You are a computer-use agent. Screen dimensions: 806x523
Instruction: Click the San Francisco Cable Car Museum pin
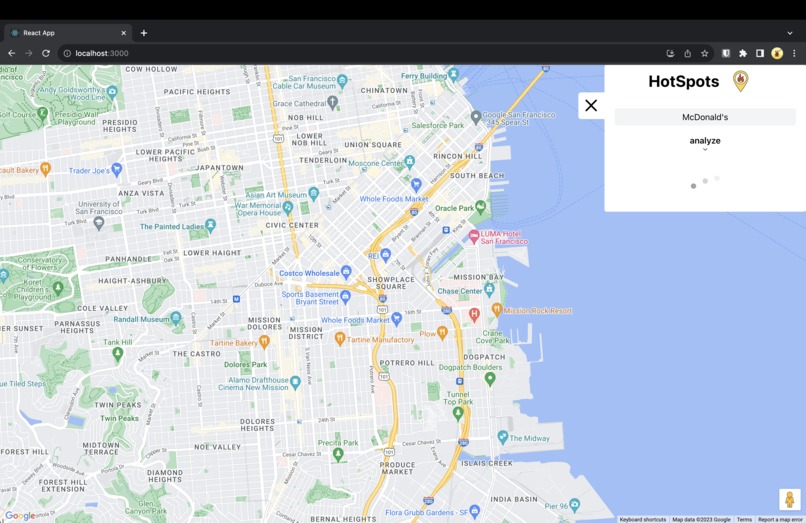pos(342,80)
